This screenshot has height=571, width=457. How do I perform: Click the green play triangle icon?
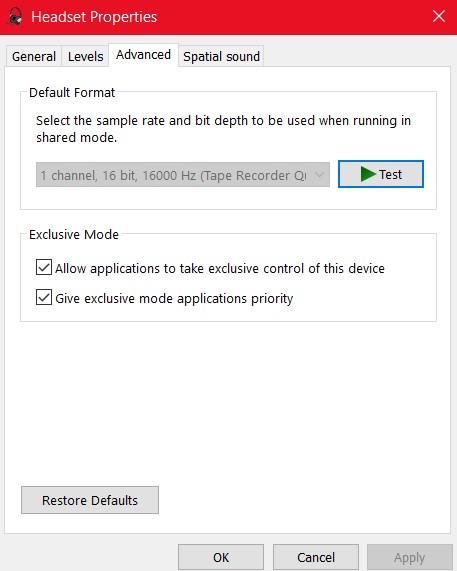[368, 174]
